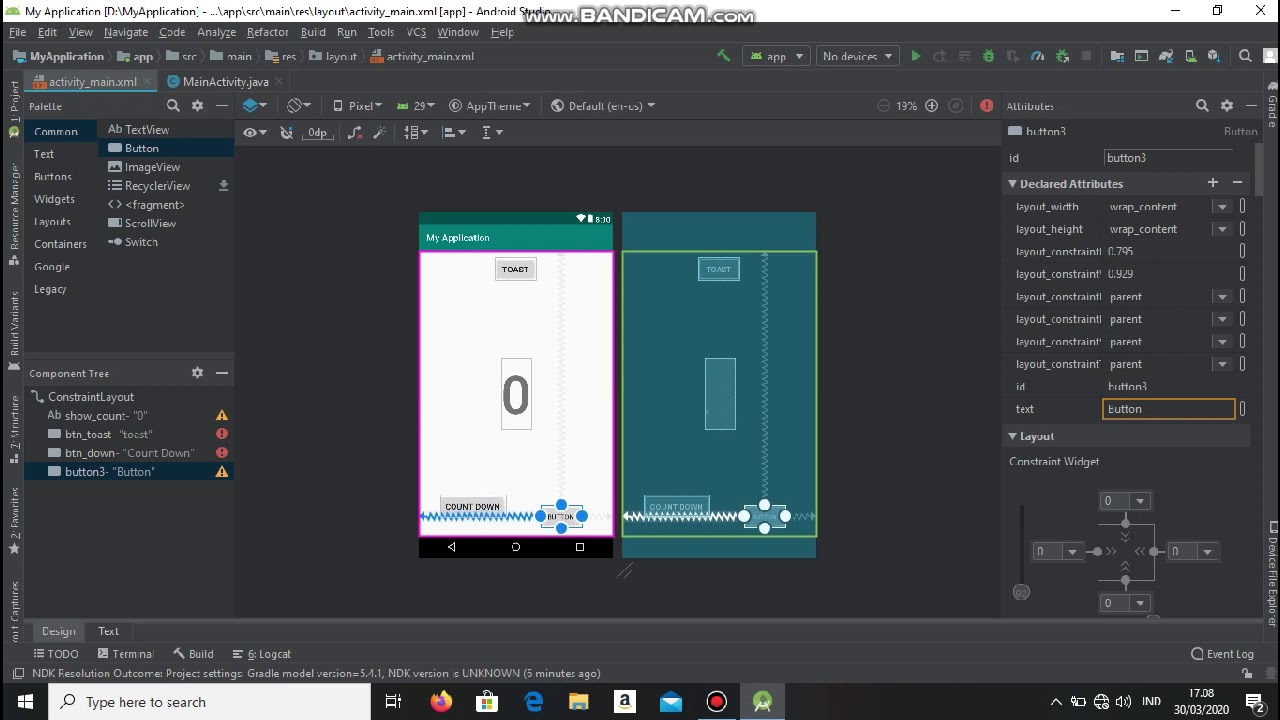This screenshot has height=720, width=1280.
Task: Open the Logcat tool window
Action: [x=262, y=654]
